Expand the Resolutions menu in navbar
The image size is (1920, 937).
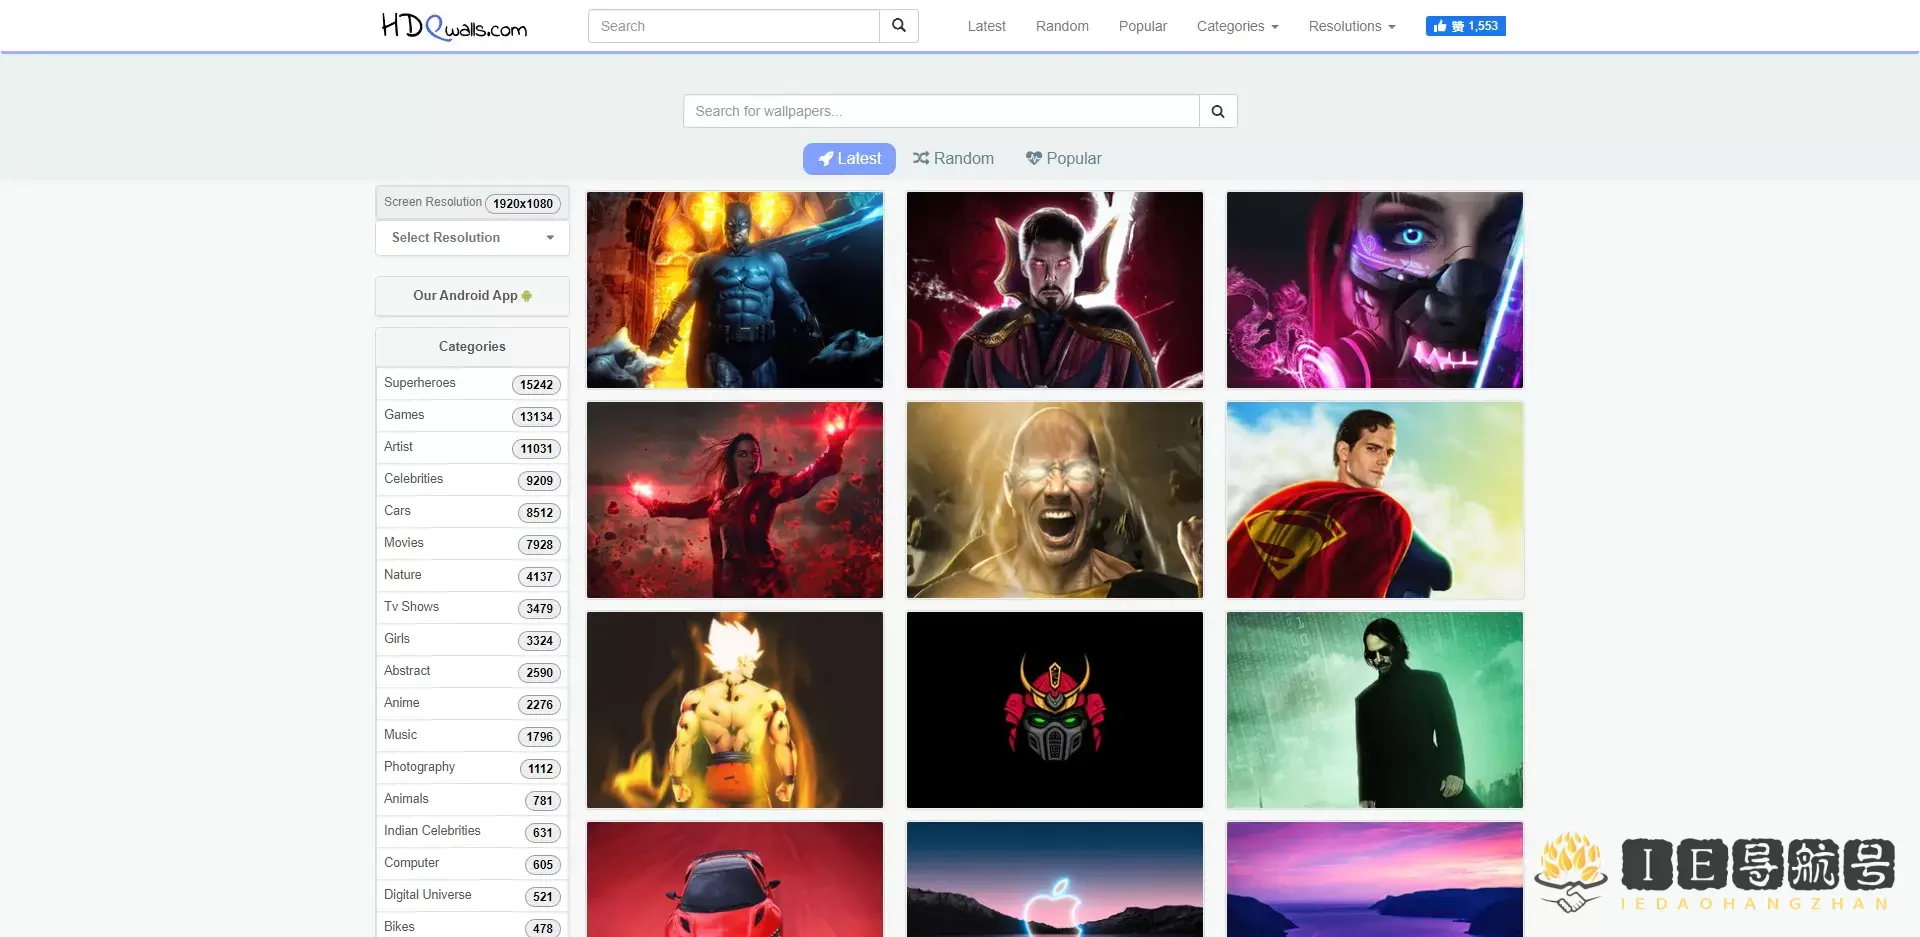click(x=1351, y=26)
